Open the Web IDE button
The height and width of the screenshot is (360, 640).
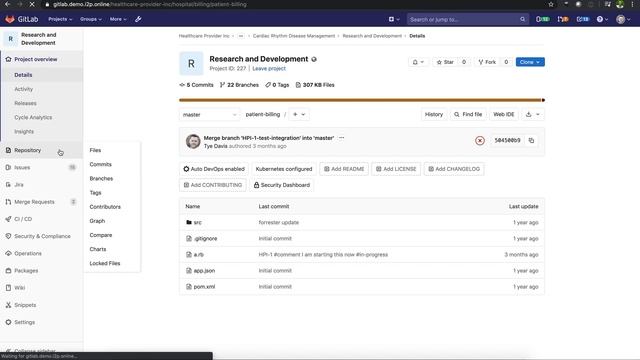tap(504, 115)
